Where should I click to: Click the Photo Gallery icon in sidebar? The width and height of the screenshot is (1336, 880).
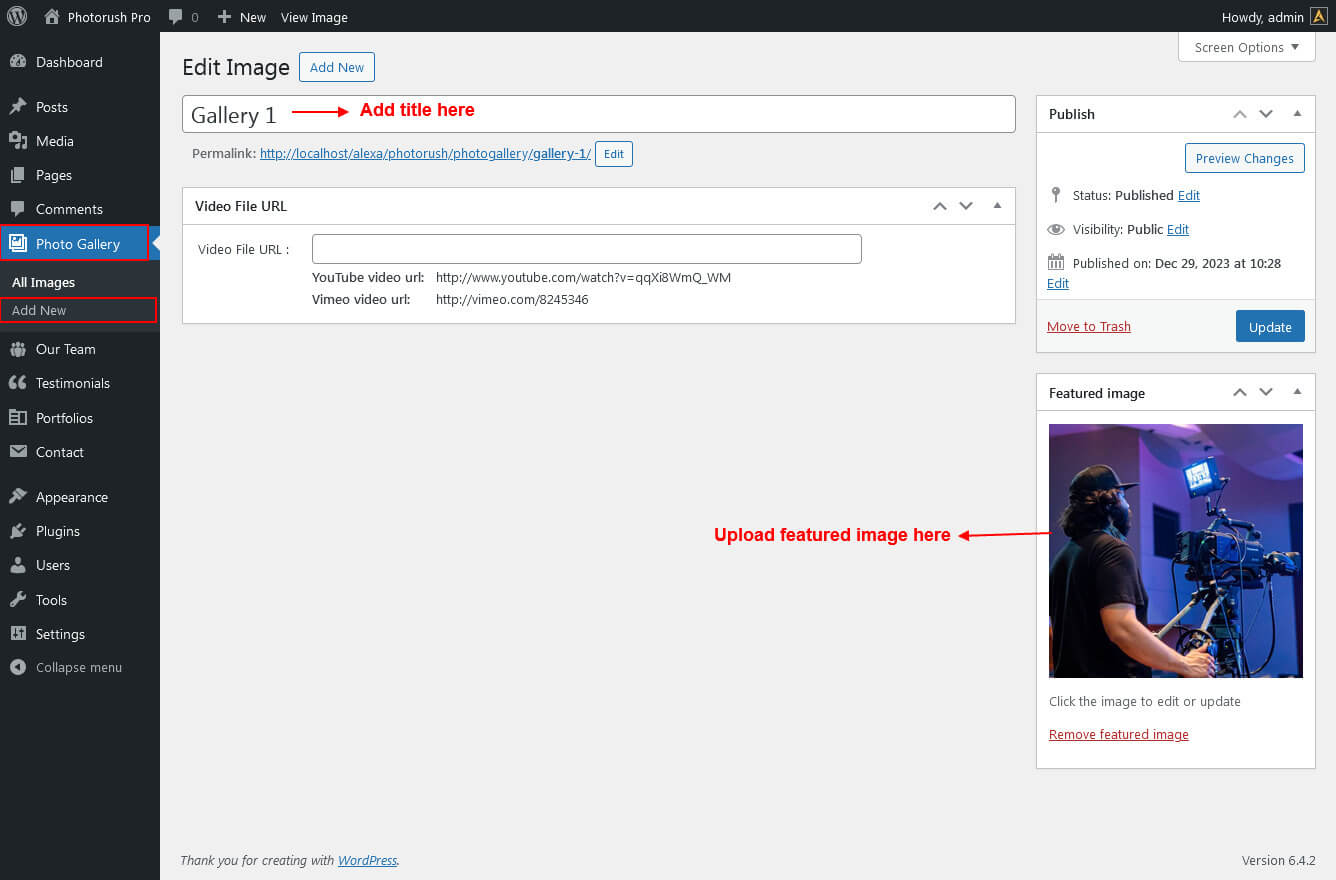[x=18, y=243]
